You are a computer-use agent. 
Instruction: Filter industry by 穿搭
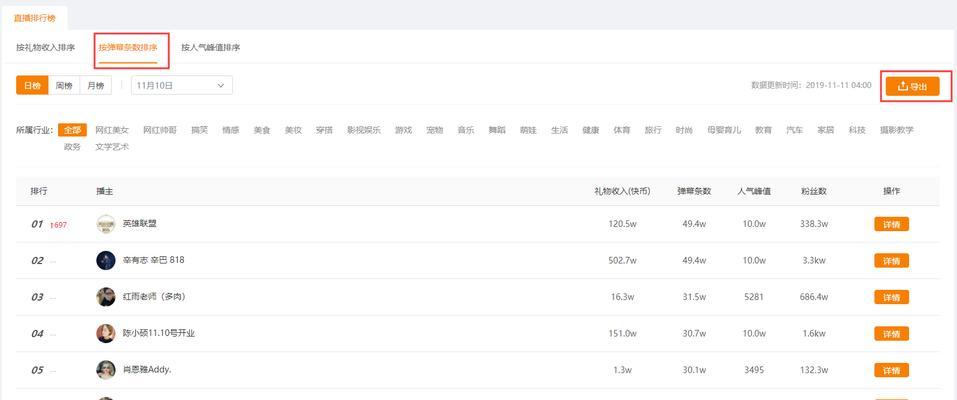pos(325,130)
